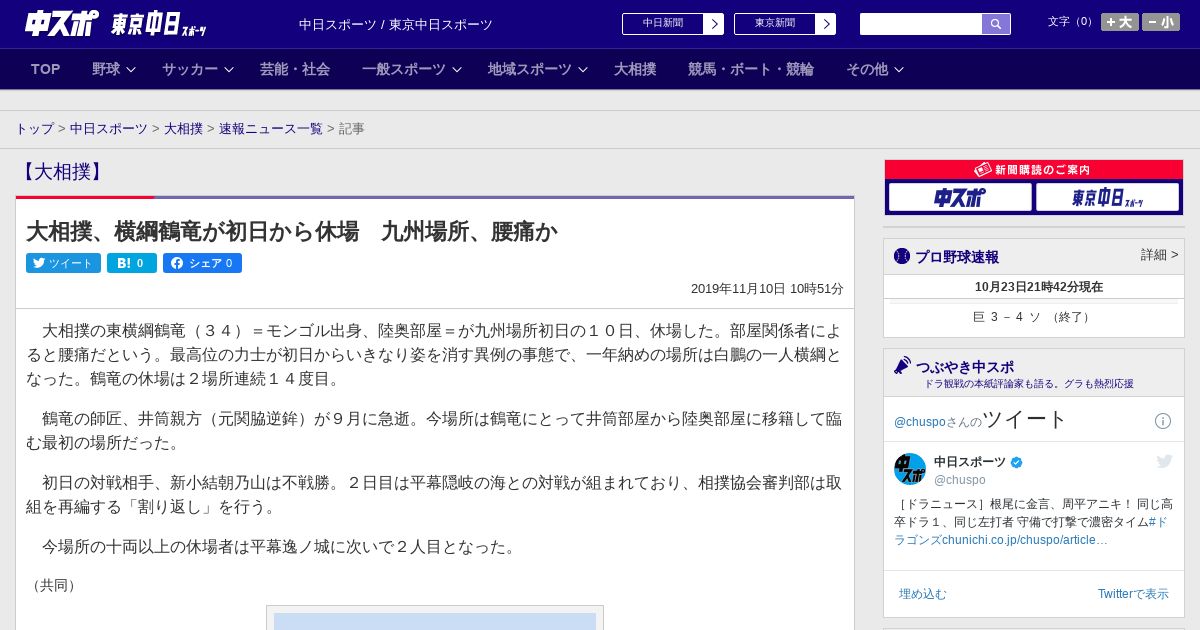Click 中日スポーツ breadcrumb link
Image resolution: width=1200 pixels, height=630 pixels.
tap(109, 129)
